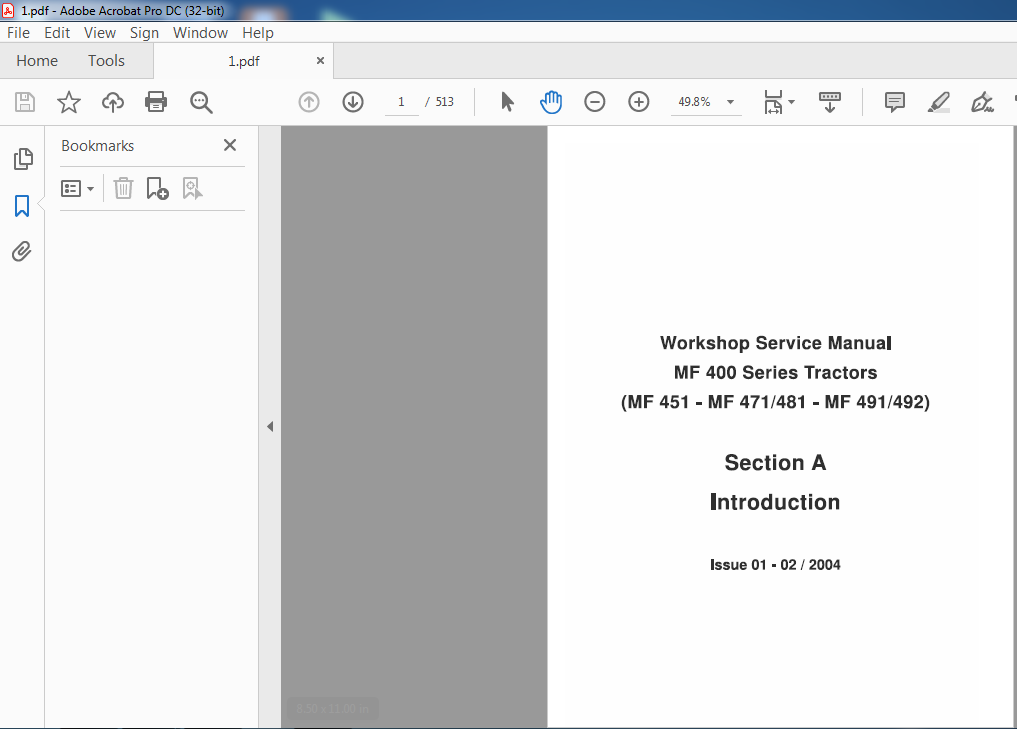This screenshot has width=1017, height=729.
Task: Click the 'Section A' heading
Action: 776,462
